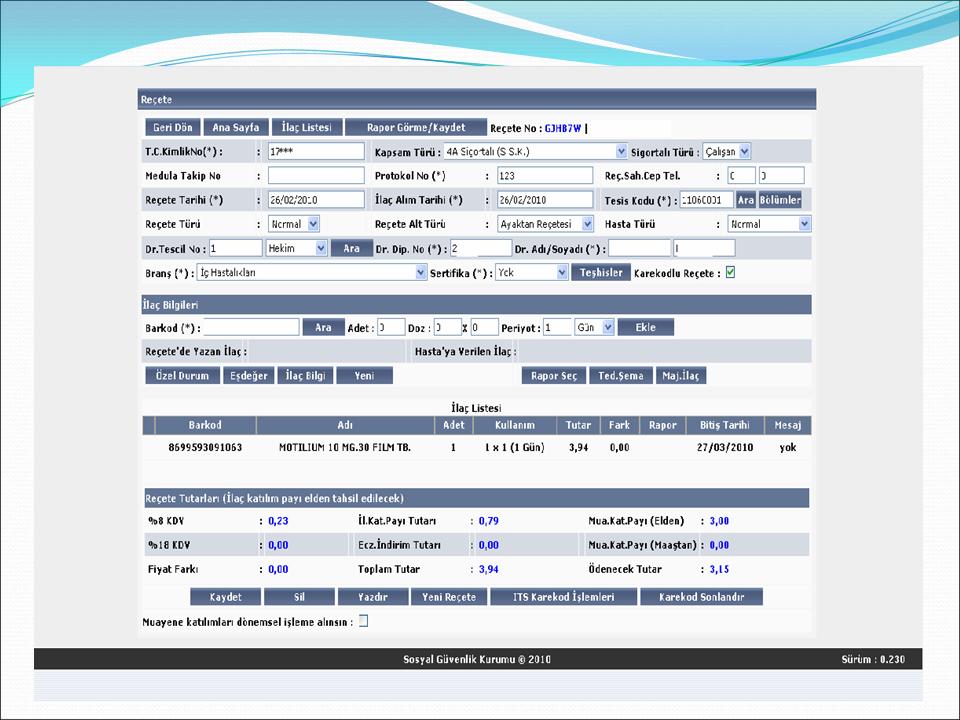The height and width of the screenshot is (720, 960).
Task: Click the Geri Dön button
Action: pyautogui.click(x=172, y=128)
